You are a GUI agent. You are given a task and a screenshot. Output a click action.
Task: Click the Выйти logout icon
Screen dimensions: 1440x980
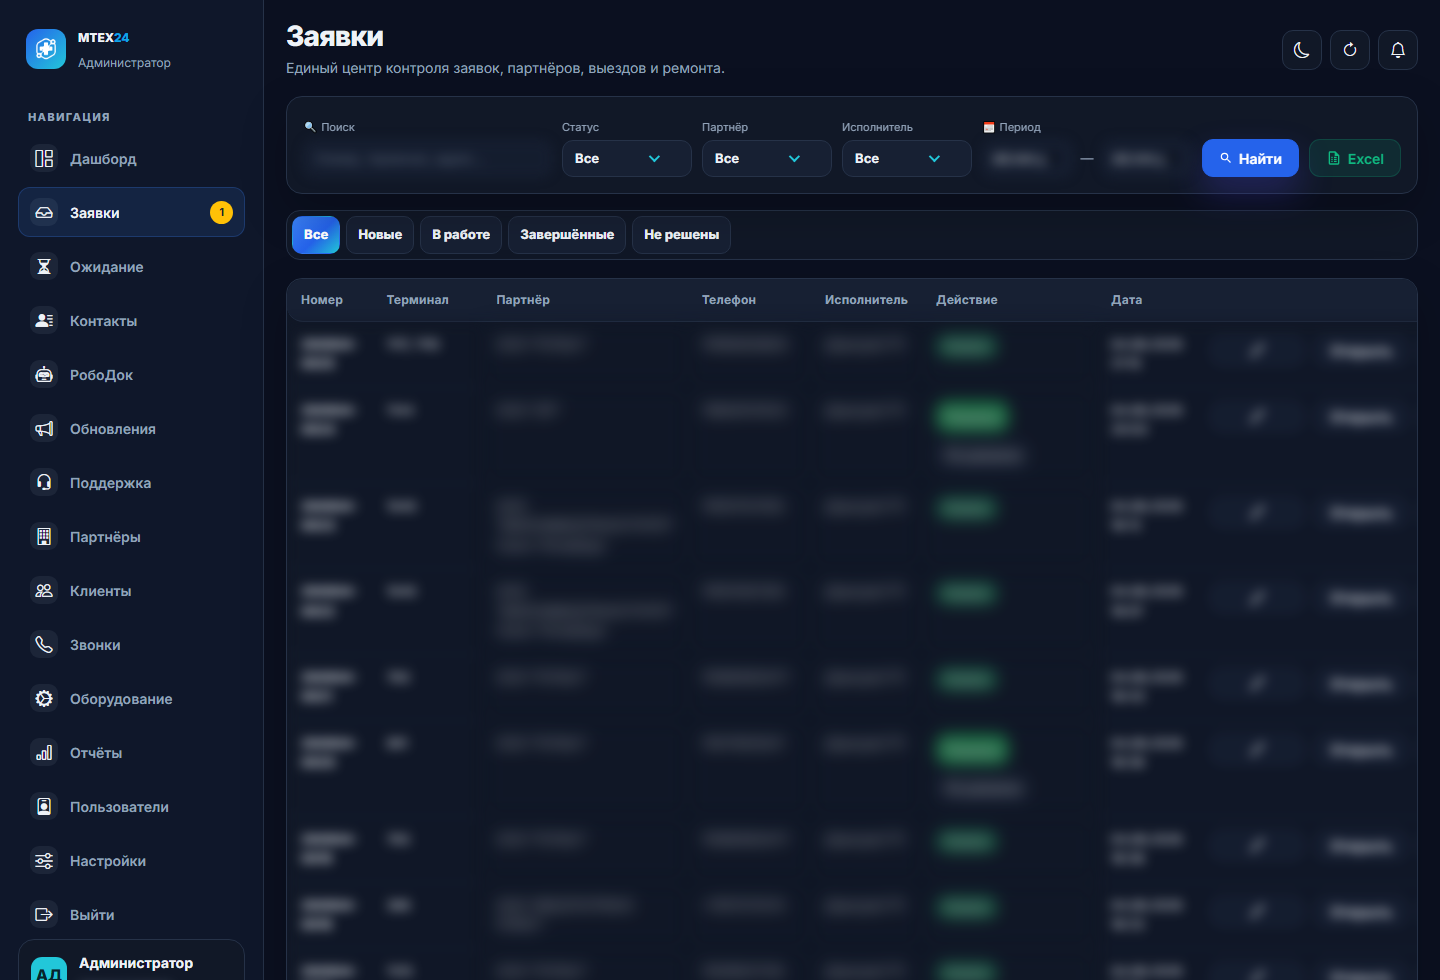(x=44, y=915)
